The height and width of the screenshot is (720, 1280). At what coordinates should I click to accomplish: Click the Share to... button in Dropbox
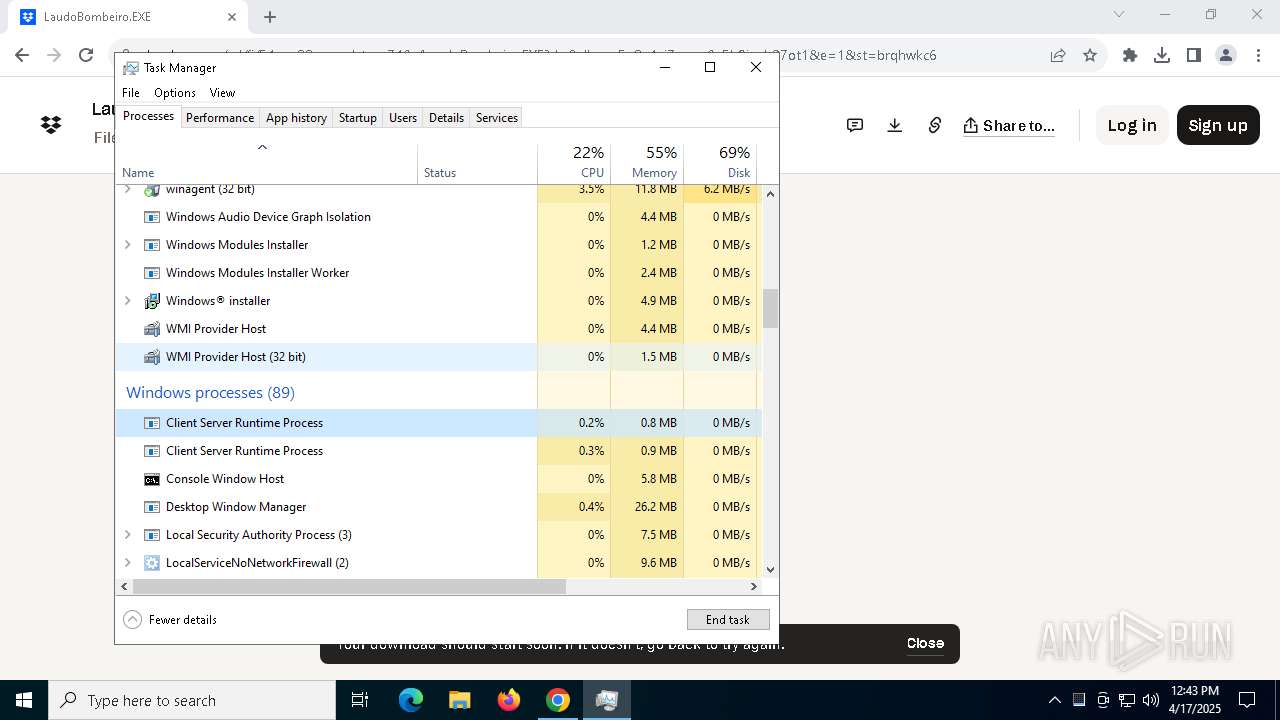[1009, 125]
